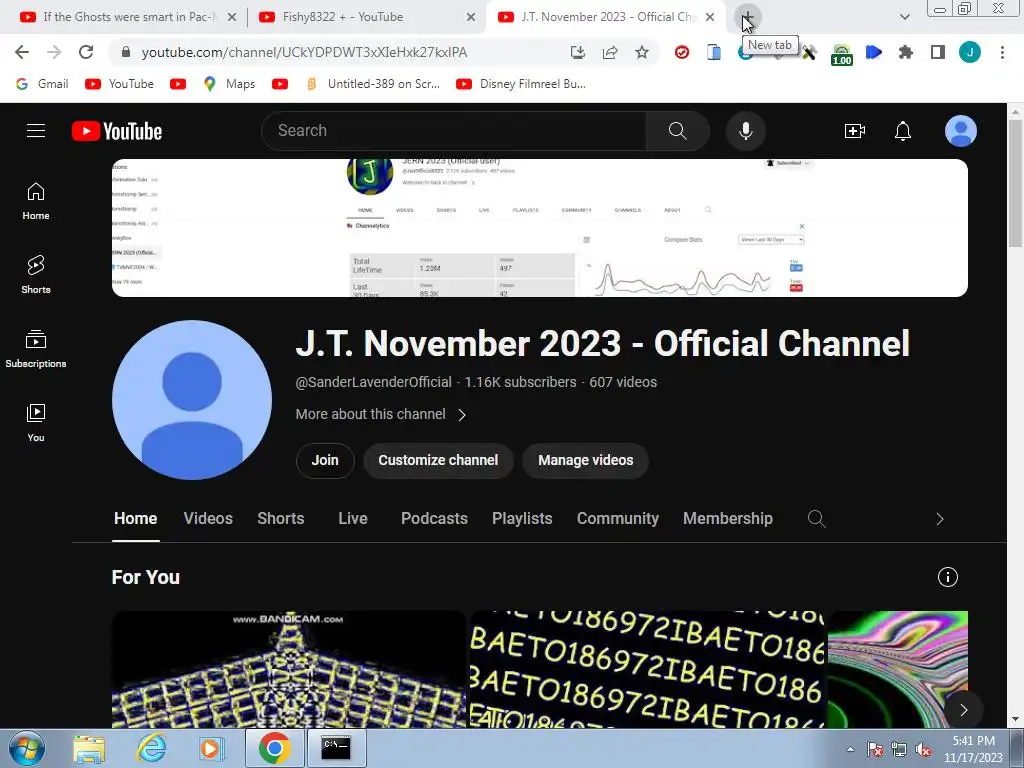Click the address bar URL
1024x768 pixels.
click(x=304, y=52)
